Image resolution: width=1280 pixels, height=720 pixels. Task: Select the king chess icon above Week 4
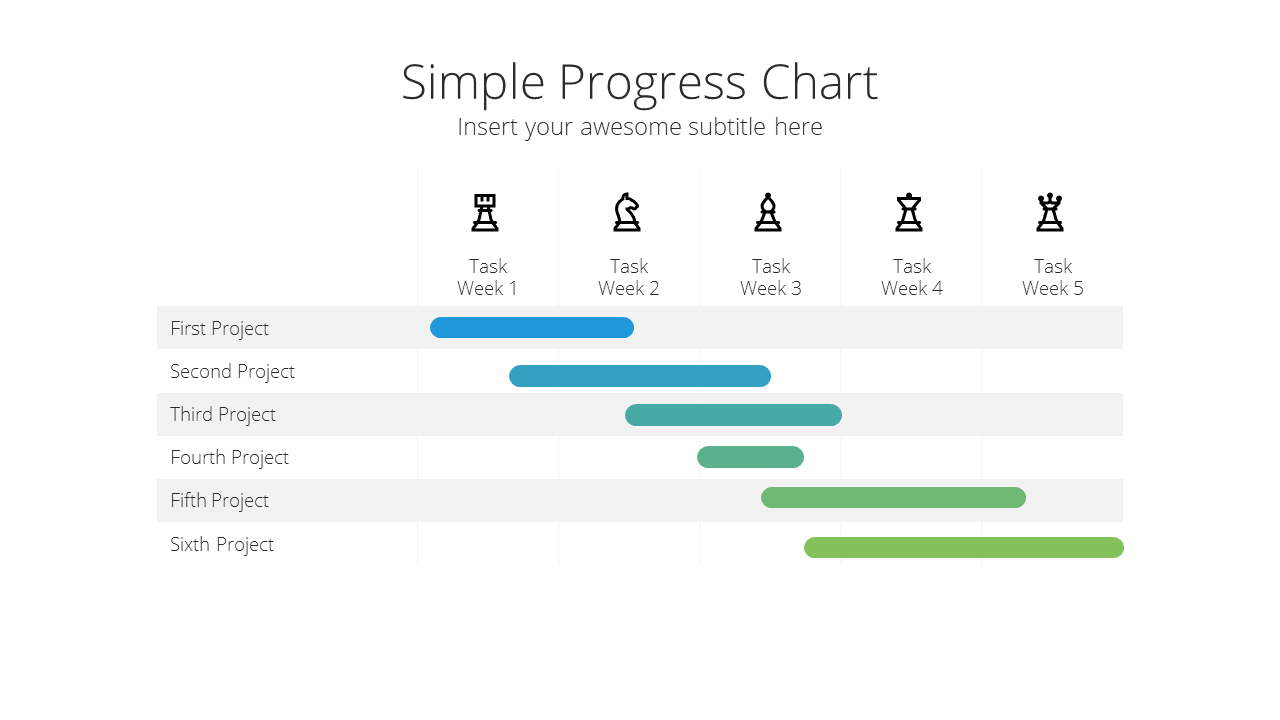(909, 213)
